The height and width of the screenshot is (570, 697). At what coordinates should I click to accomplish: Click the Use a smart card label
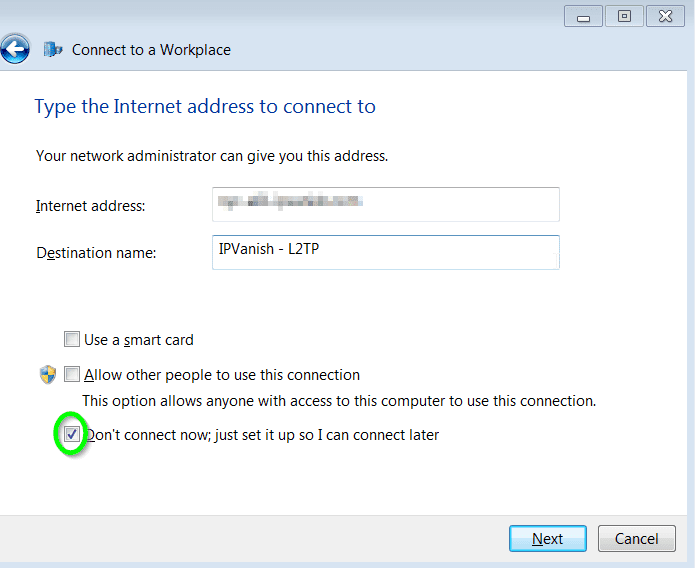(x=139, y=340)
